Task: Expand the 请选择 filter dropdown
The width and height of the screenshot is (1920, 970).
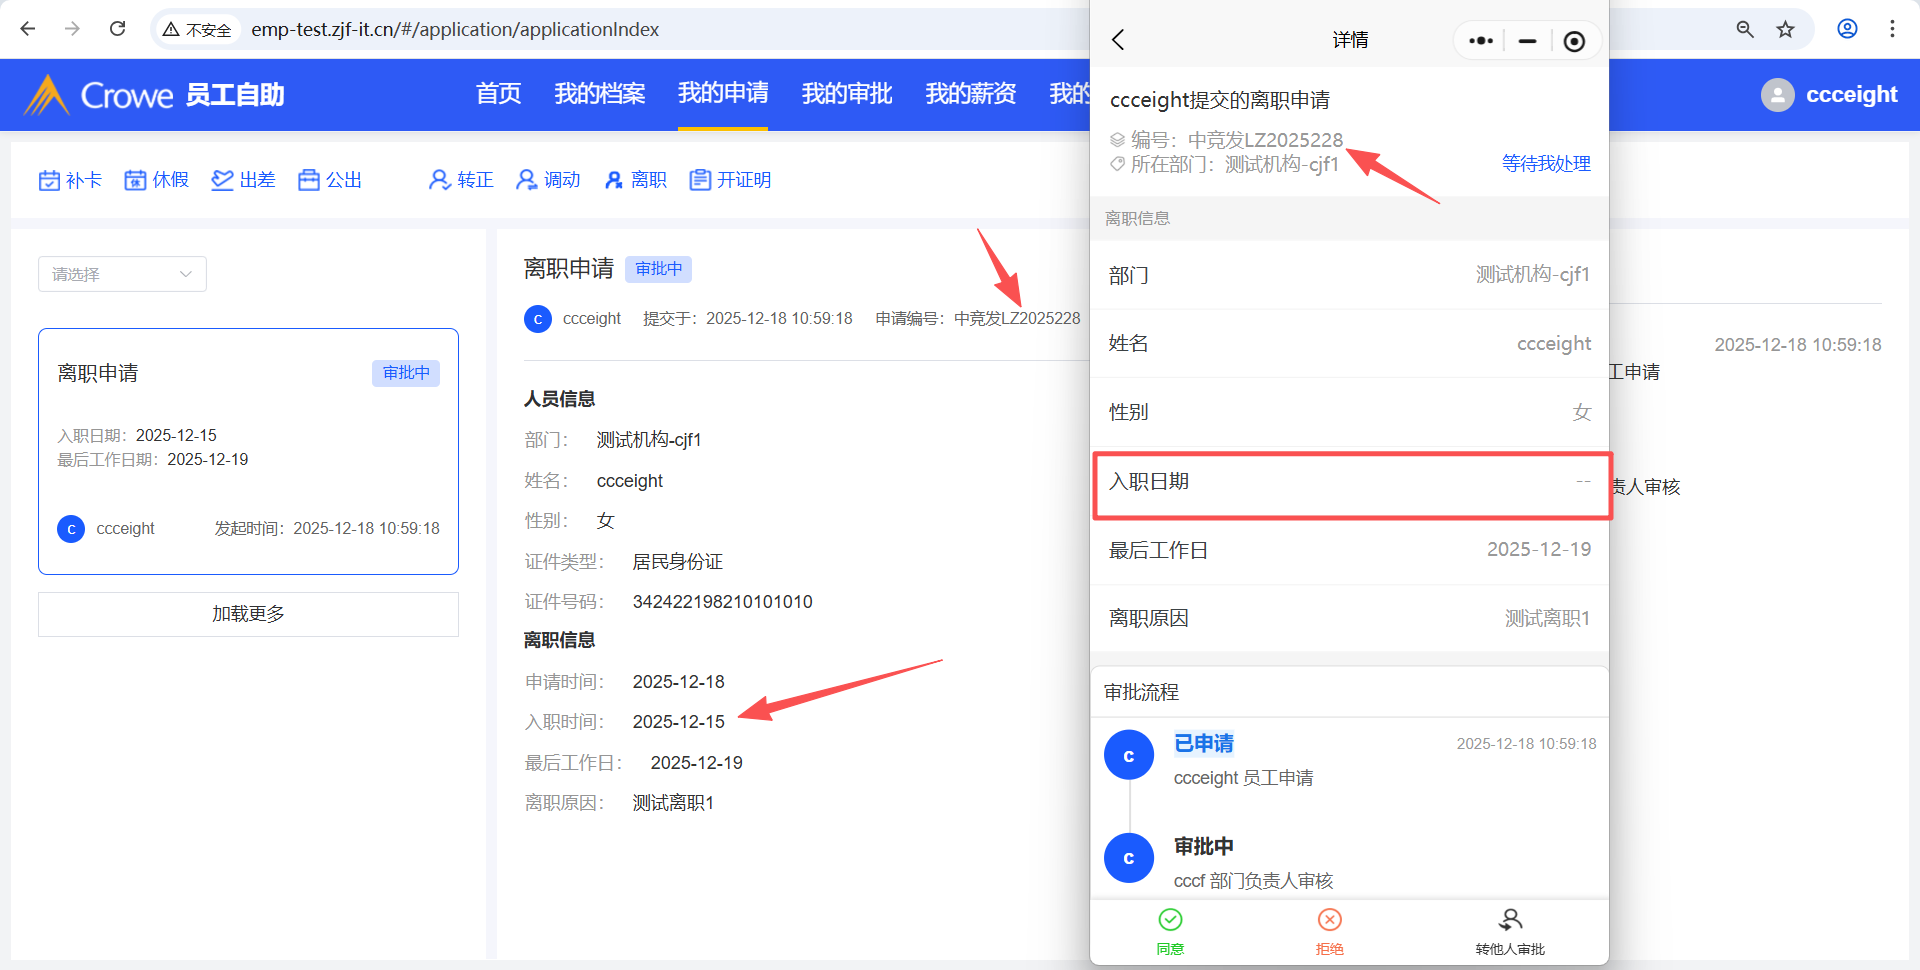Action: click(x=122, y=274)
